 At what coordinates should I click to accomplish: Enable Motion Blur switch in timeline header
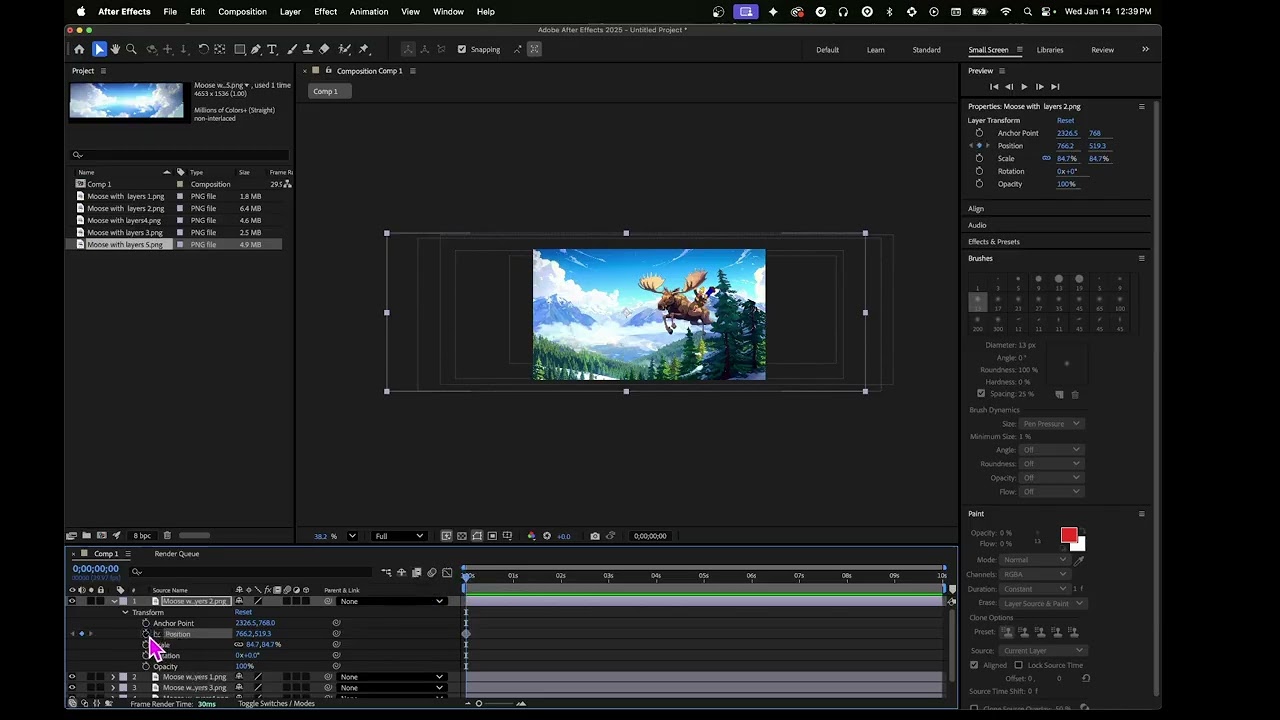coord(432,573)
